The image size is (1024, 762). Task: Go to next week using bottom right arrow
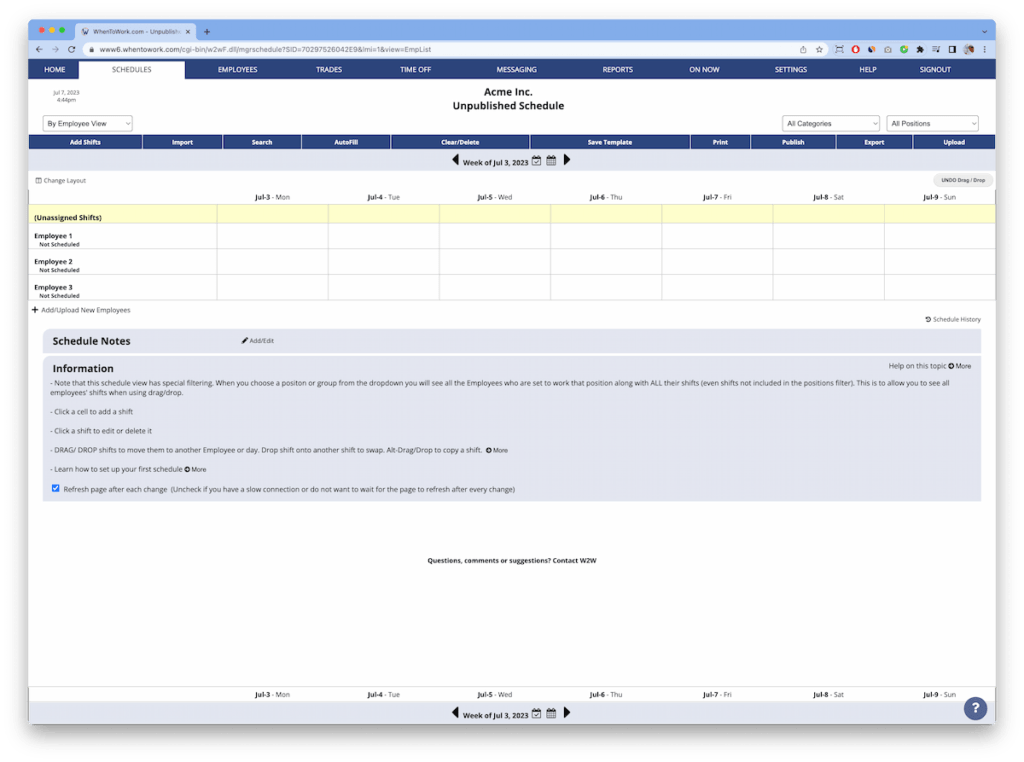[567, 713]
